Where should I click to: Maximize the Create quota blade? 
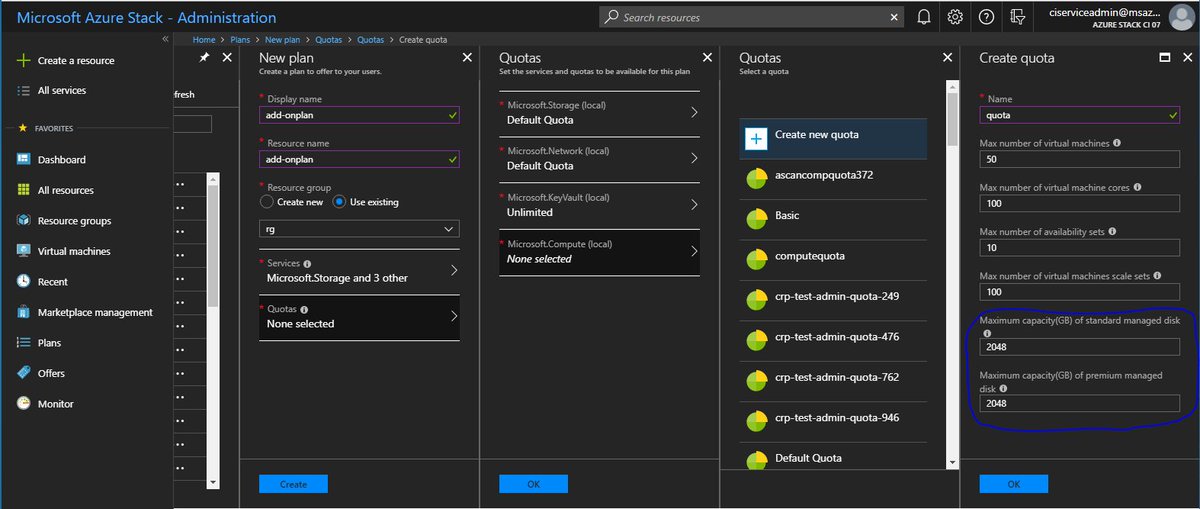click(1164, 58)
